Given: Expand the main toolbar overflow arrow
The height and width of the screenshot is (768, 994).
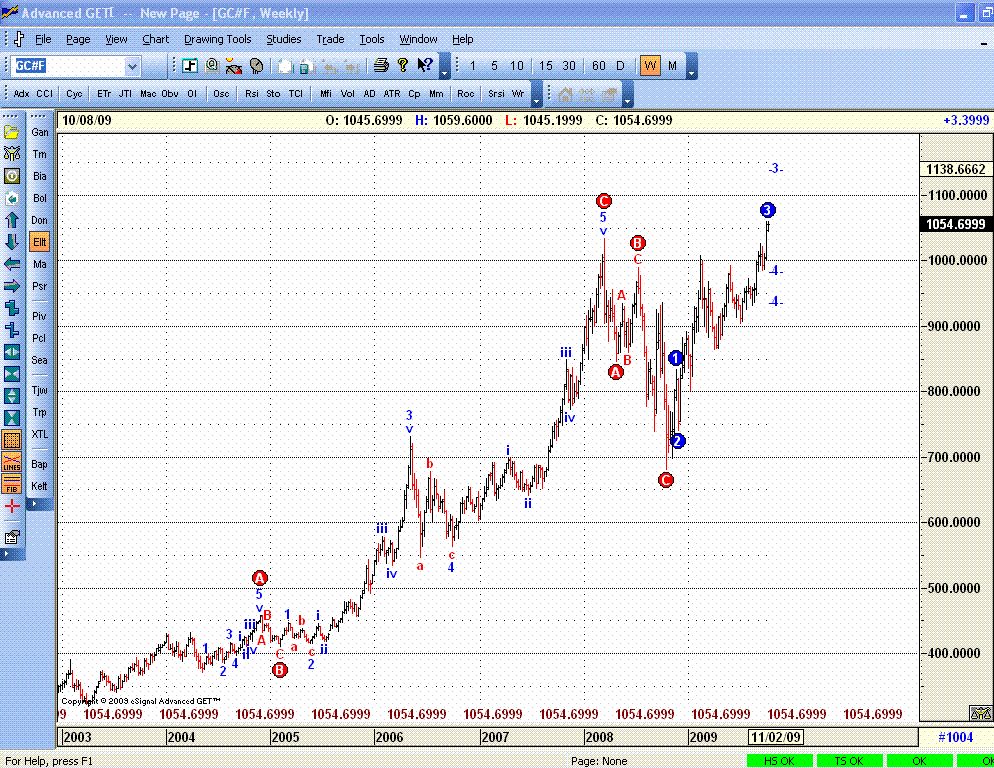Looking at the screenshot, I should click(445, 66).
